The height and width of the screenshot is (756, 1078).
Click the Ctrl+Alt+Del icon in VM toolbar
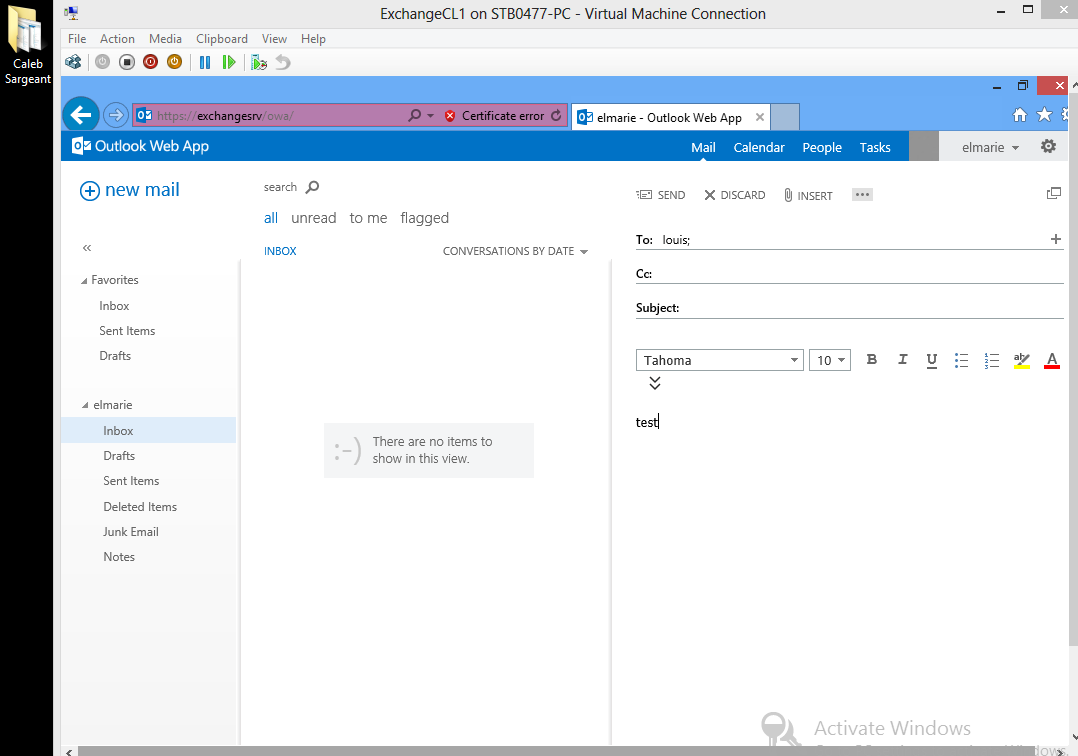pos(73,63)
